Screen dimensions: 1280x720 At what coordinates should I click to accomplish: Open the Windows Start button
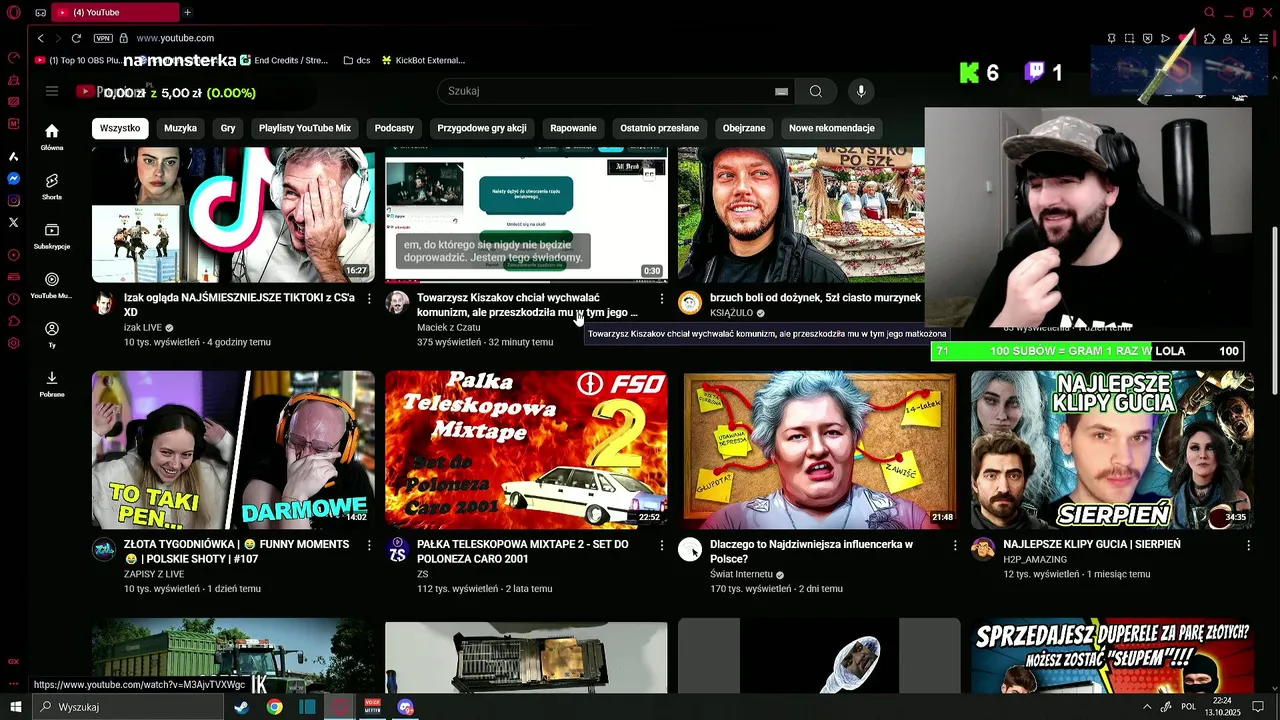pyautogui.click(x=15, y=707)
